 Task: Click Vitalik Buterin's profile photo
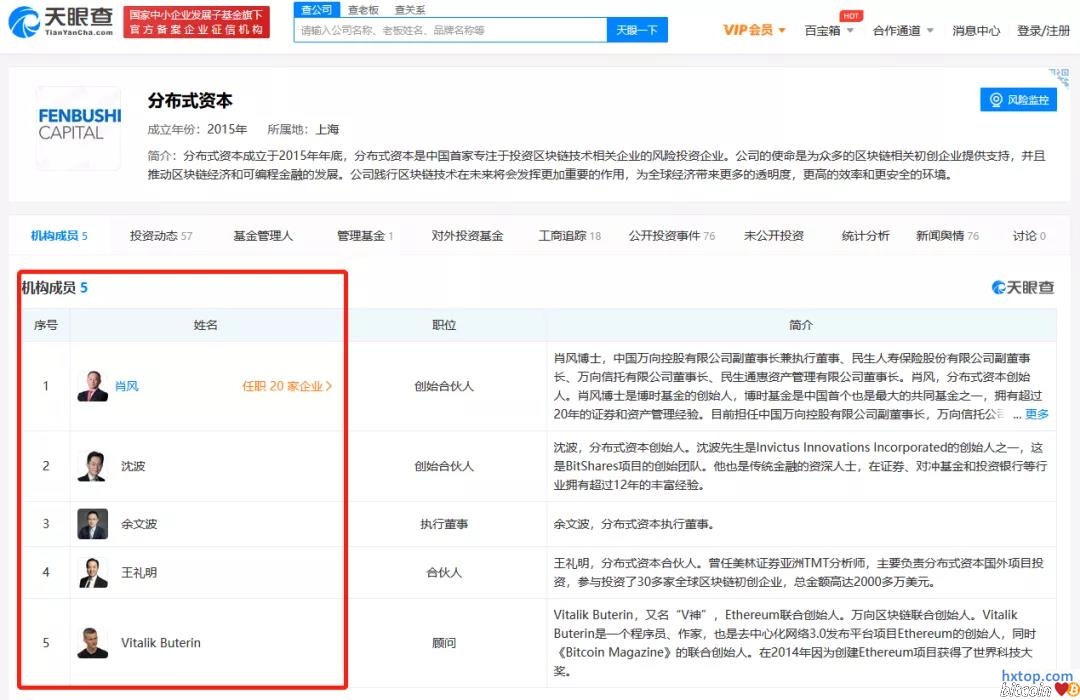pos(93,642)
